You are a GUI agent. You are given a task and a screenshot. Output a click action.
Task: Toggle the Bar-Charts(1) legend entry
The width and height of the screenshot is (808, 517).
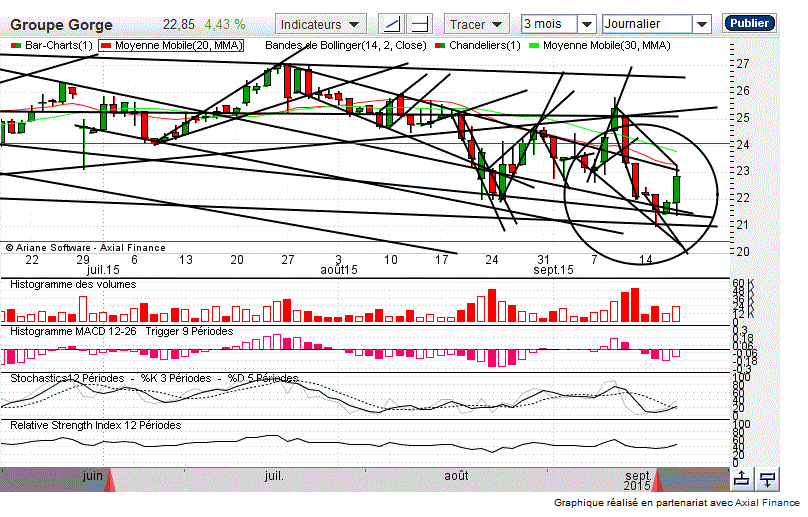(52, 45)
